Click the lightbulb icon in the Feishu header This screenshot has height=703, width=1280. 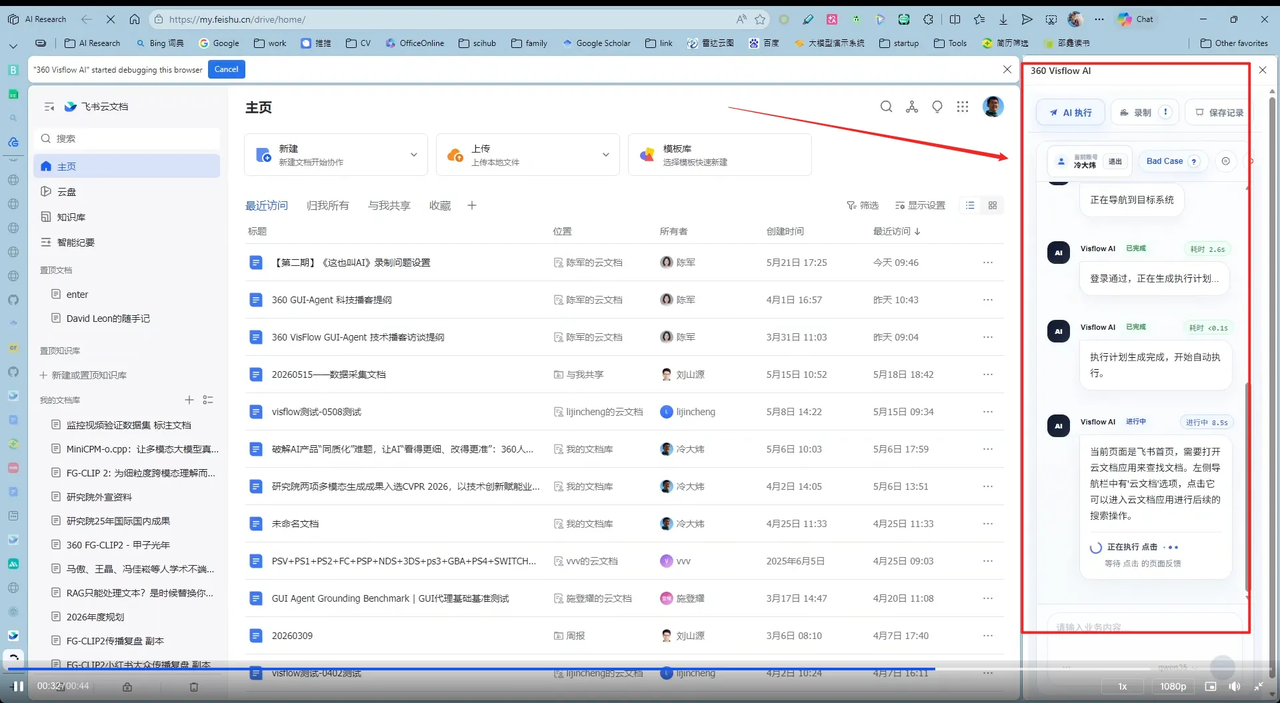(937, 107)
